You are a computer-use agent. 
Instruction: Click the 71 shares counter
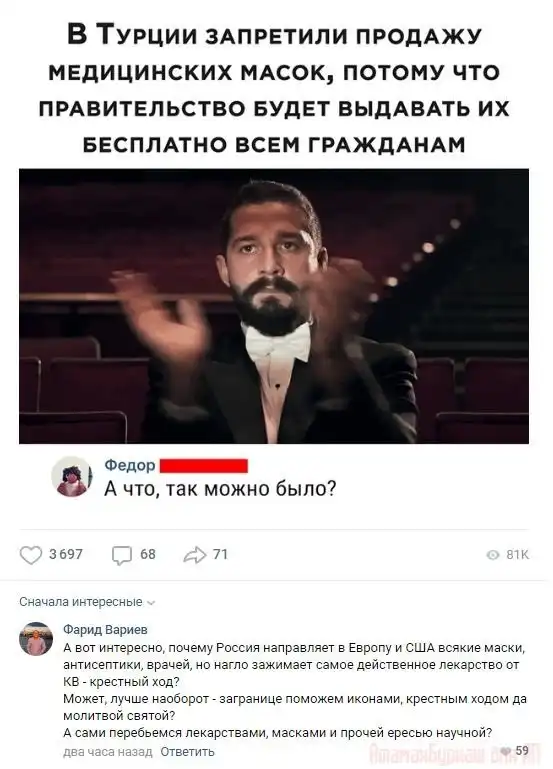click(221, 554)
